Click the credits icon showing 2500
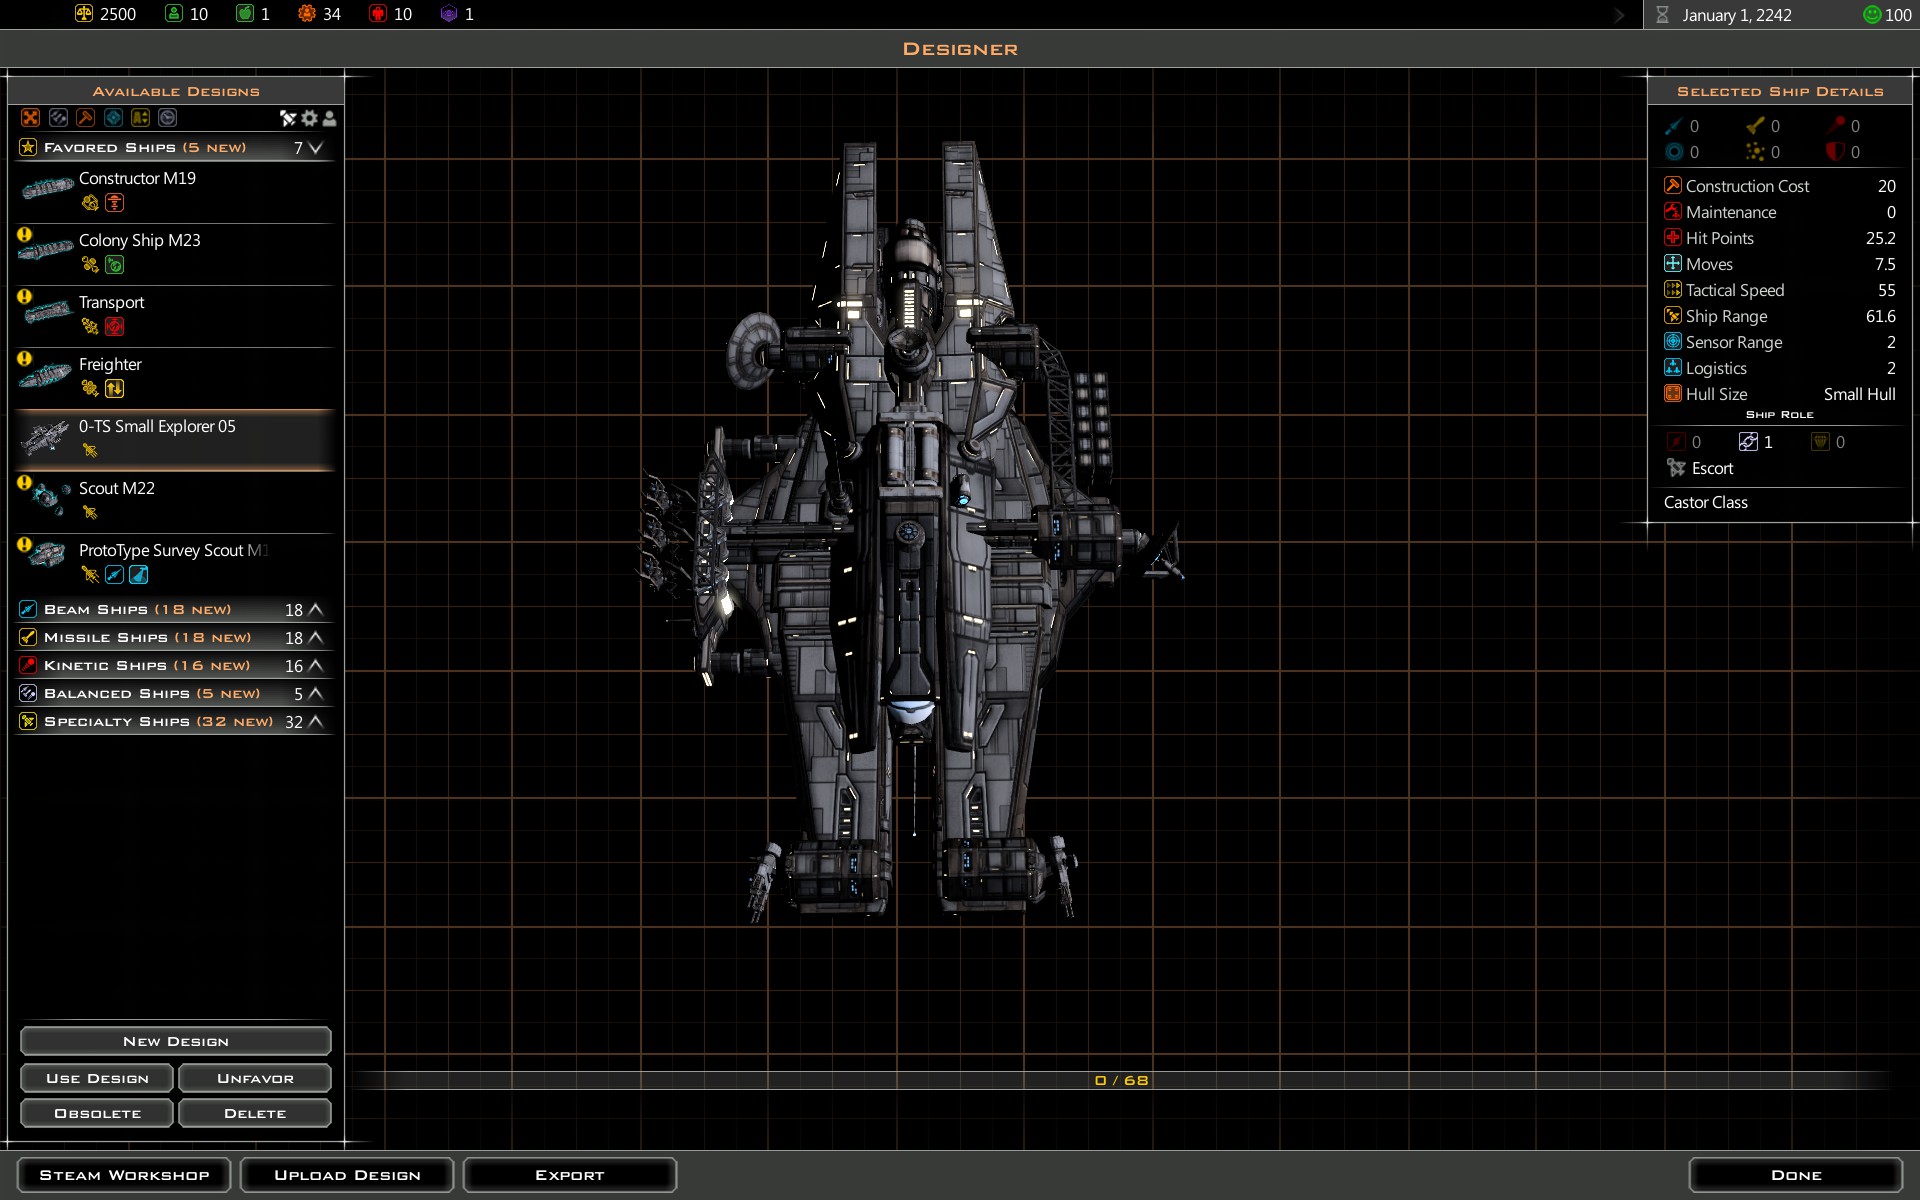The image size is (1920, 1200). 84,14
